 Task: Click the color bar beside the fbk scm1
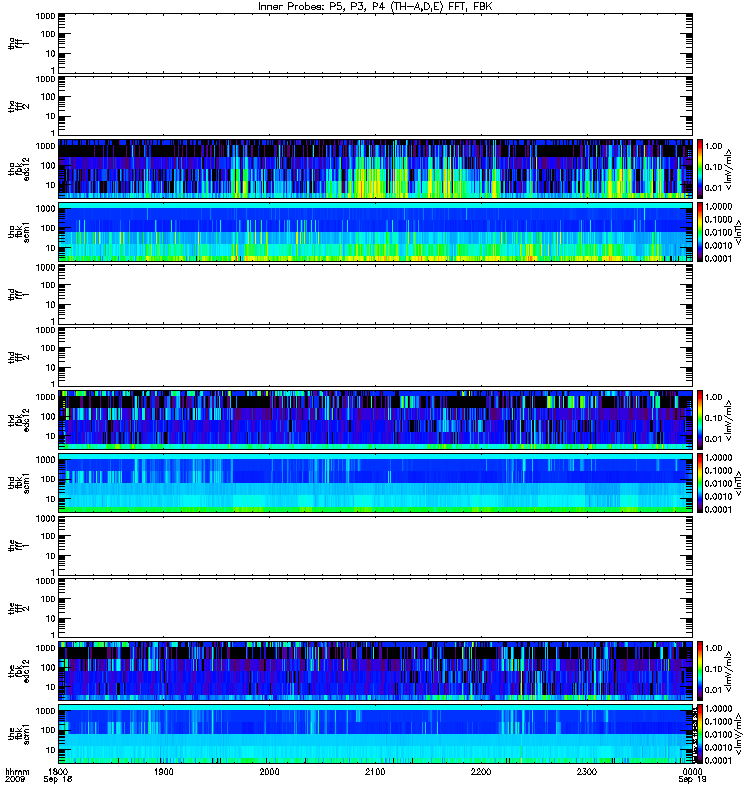pyautogui.click(x=700, y=734)
